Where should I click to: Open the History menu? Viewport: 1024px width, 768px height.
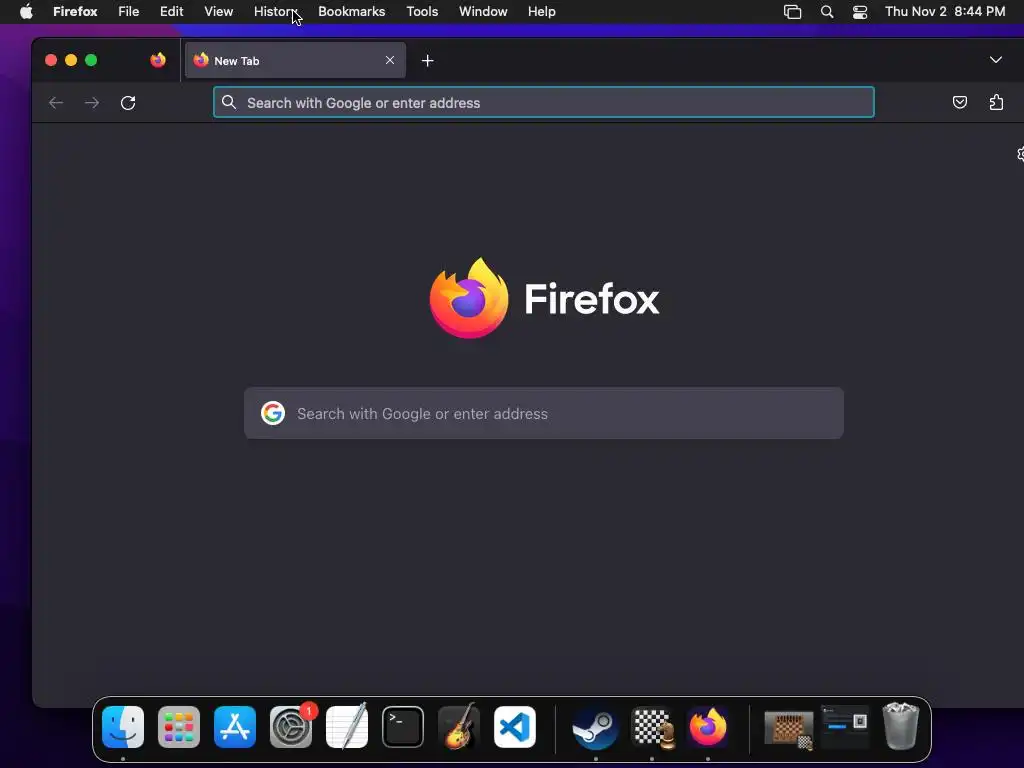click(275, 12)
